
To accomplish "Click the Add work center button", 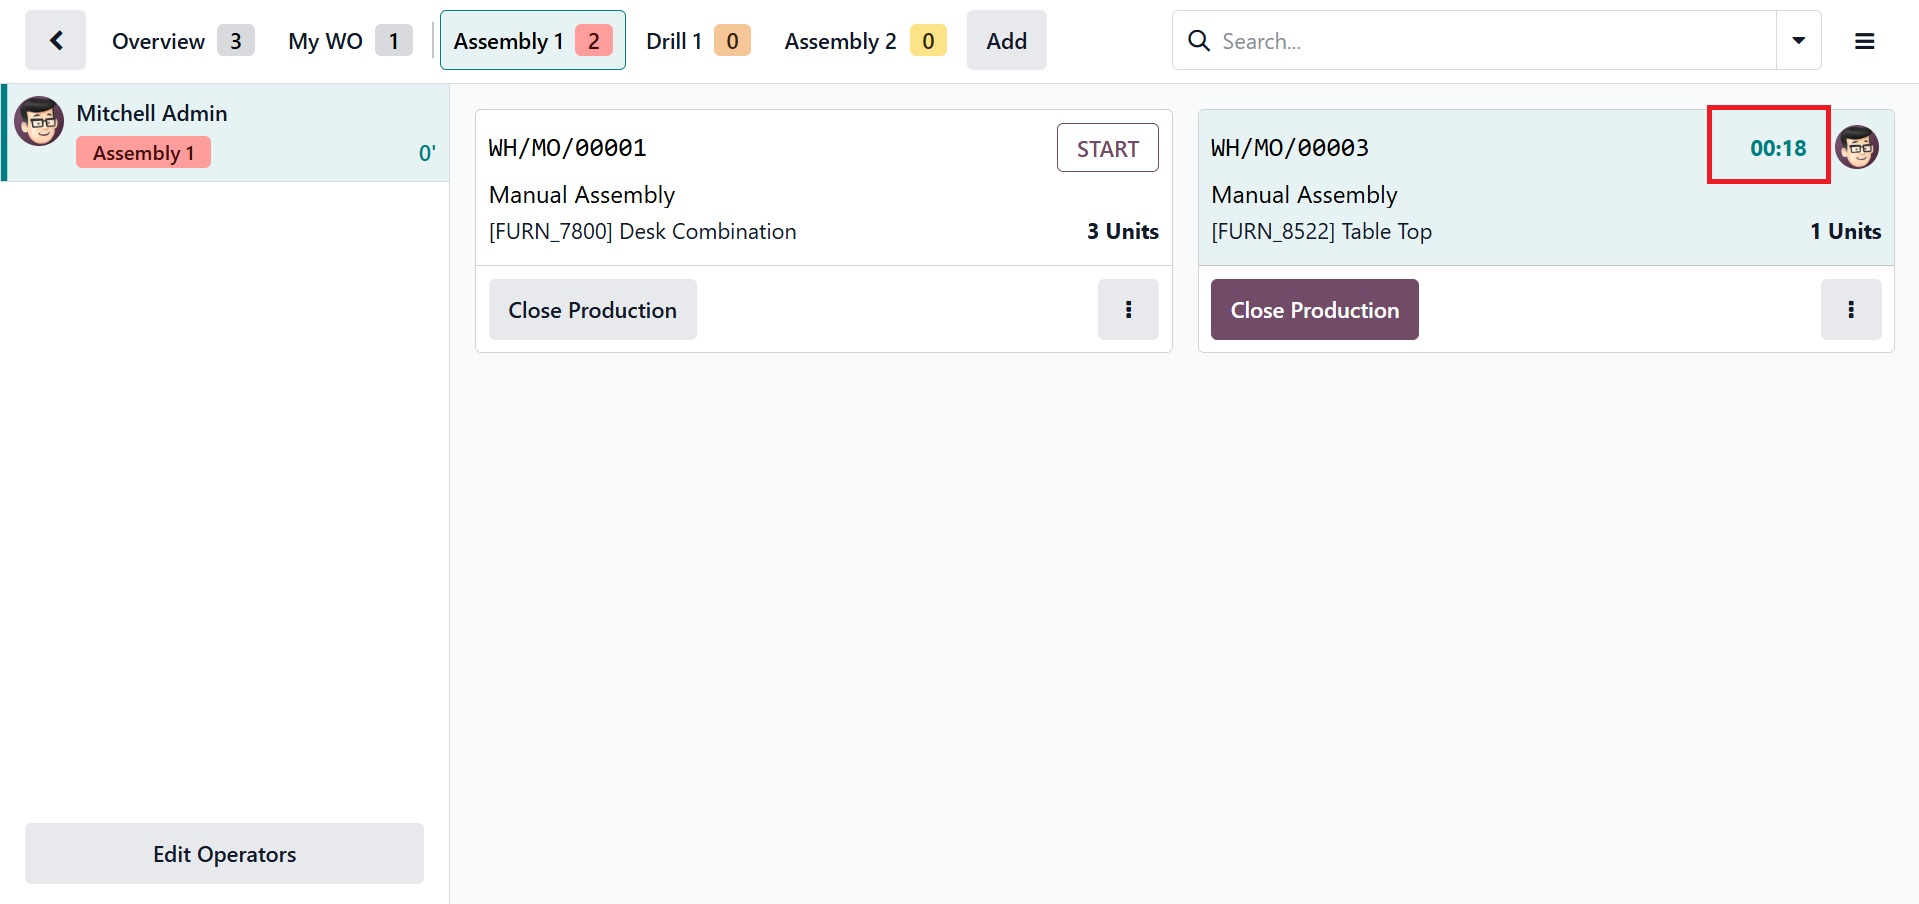I will click(1006, 41).
